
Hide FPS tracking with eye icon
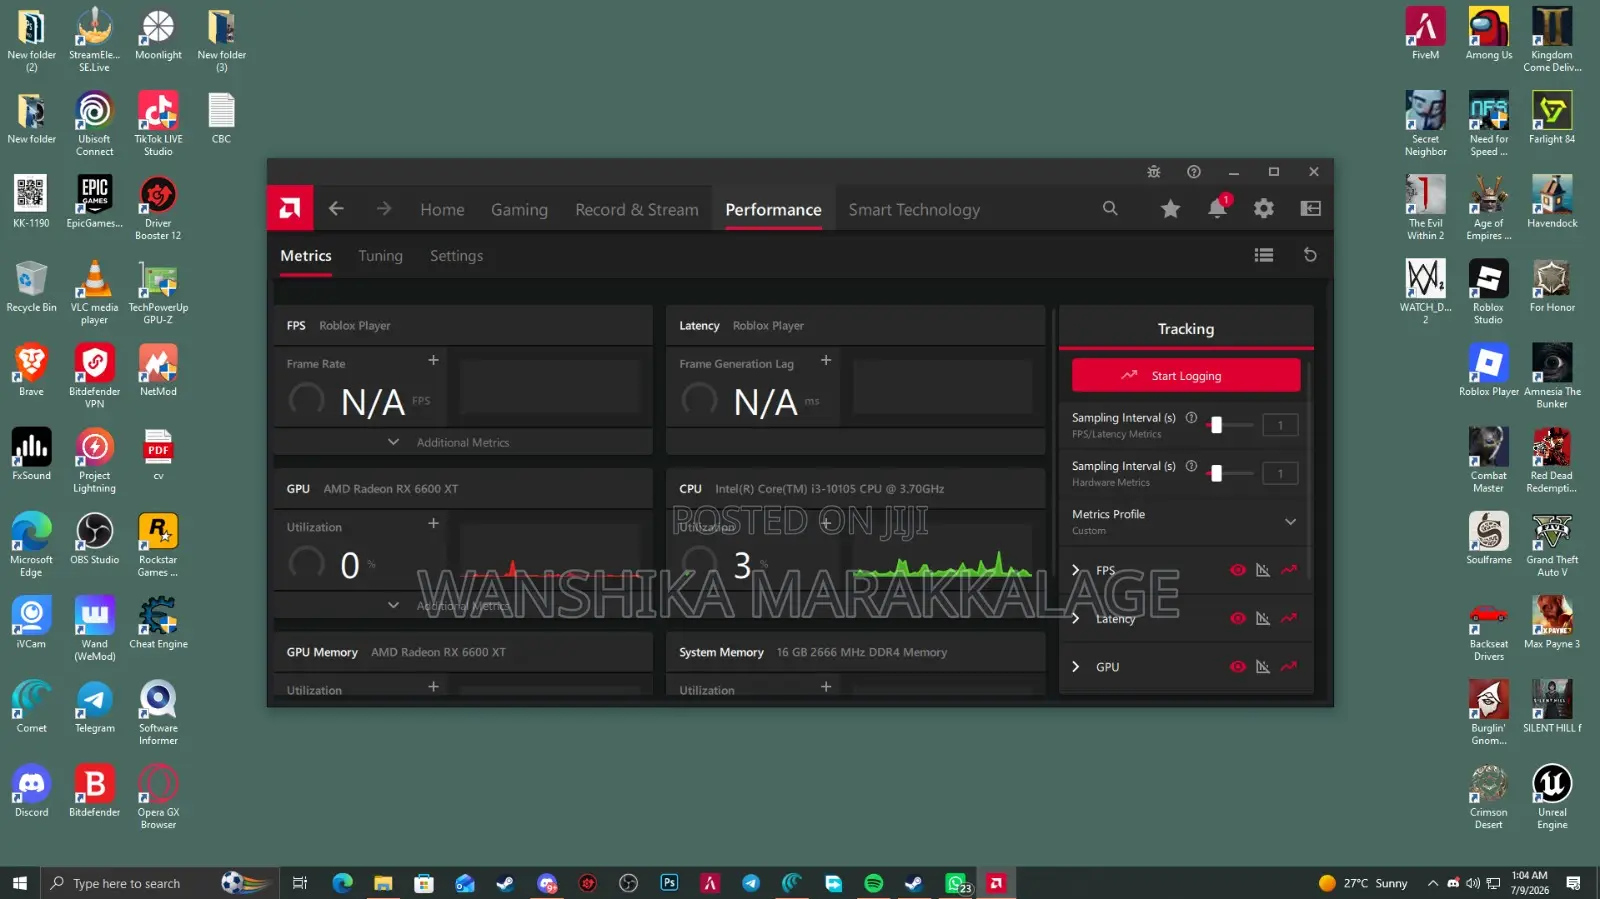click(x=1238, y=570)
